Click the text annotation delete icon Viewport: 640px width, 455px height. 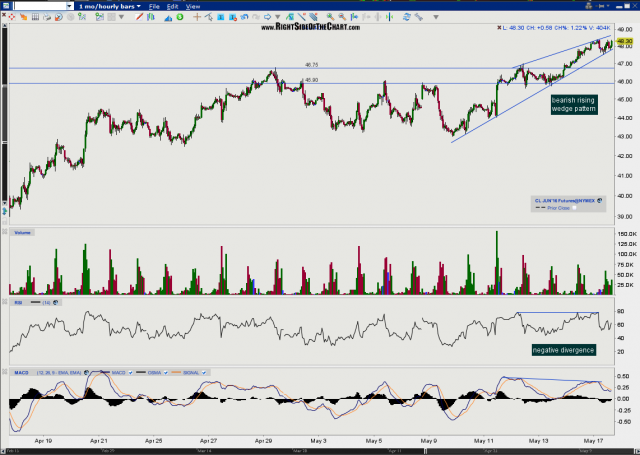233,17
